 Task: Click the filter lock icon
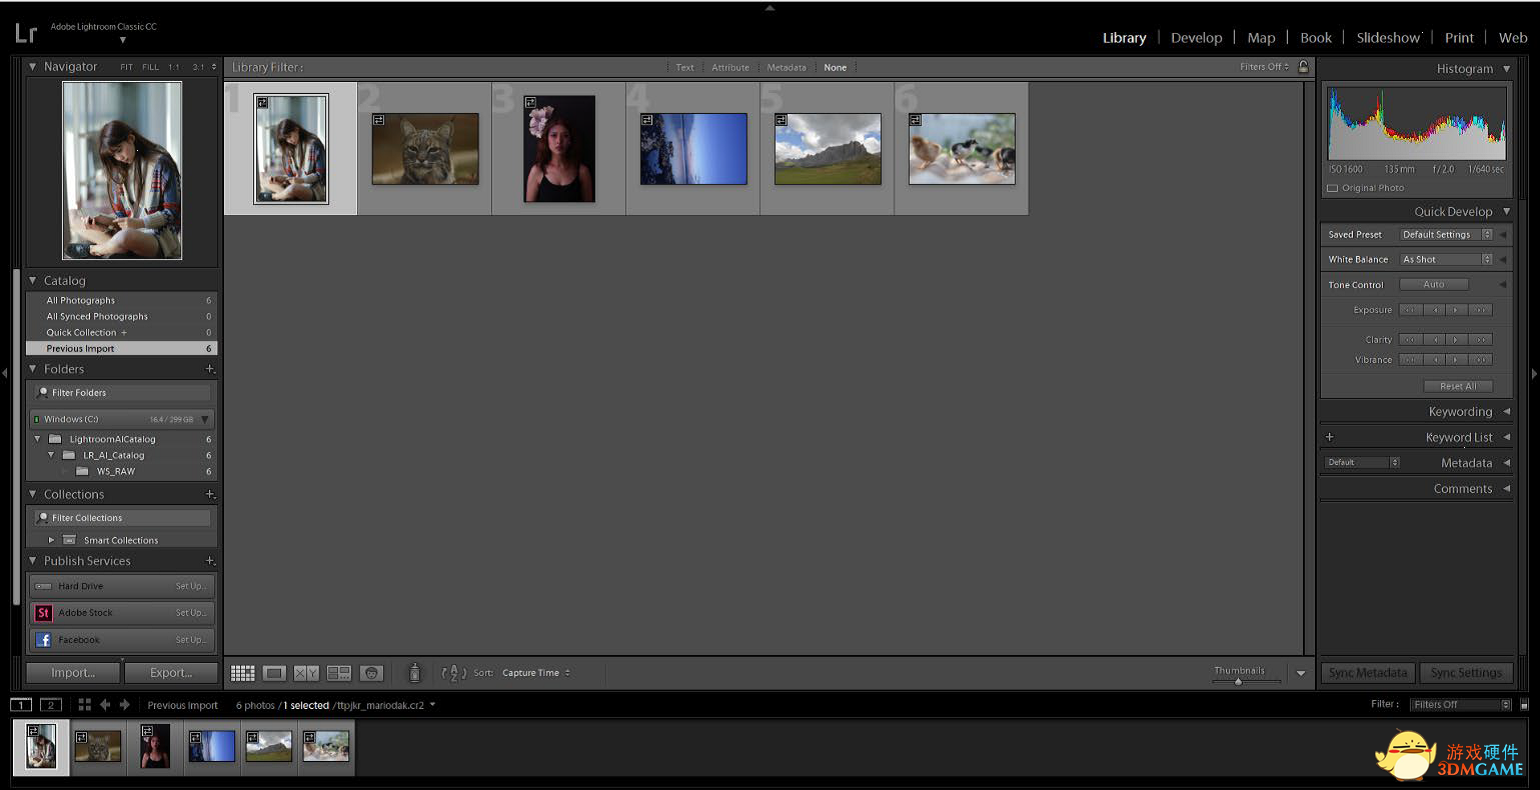click(x=1303, y=67)
